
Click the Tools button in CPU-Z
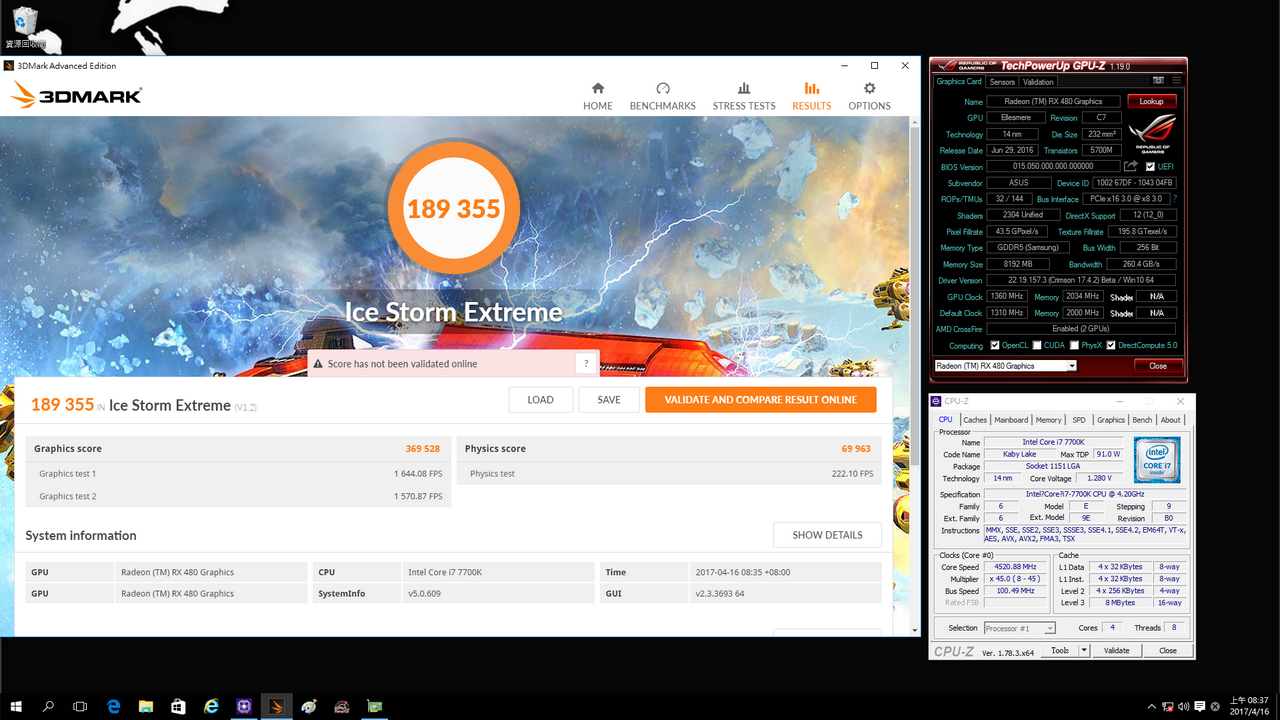[1059, 650]
